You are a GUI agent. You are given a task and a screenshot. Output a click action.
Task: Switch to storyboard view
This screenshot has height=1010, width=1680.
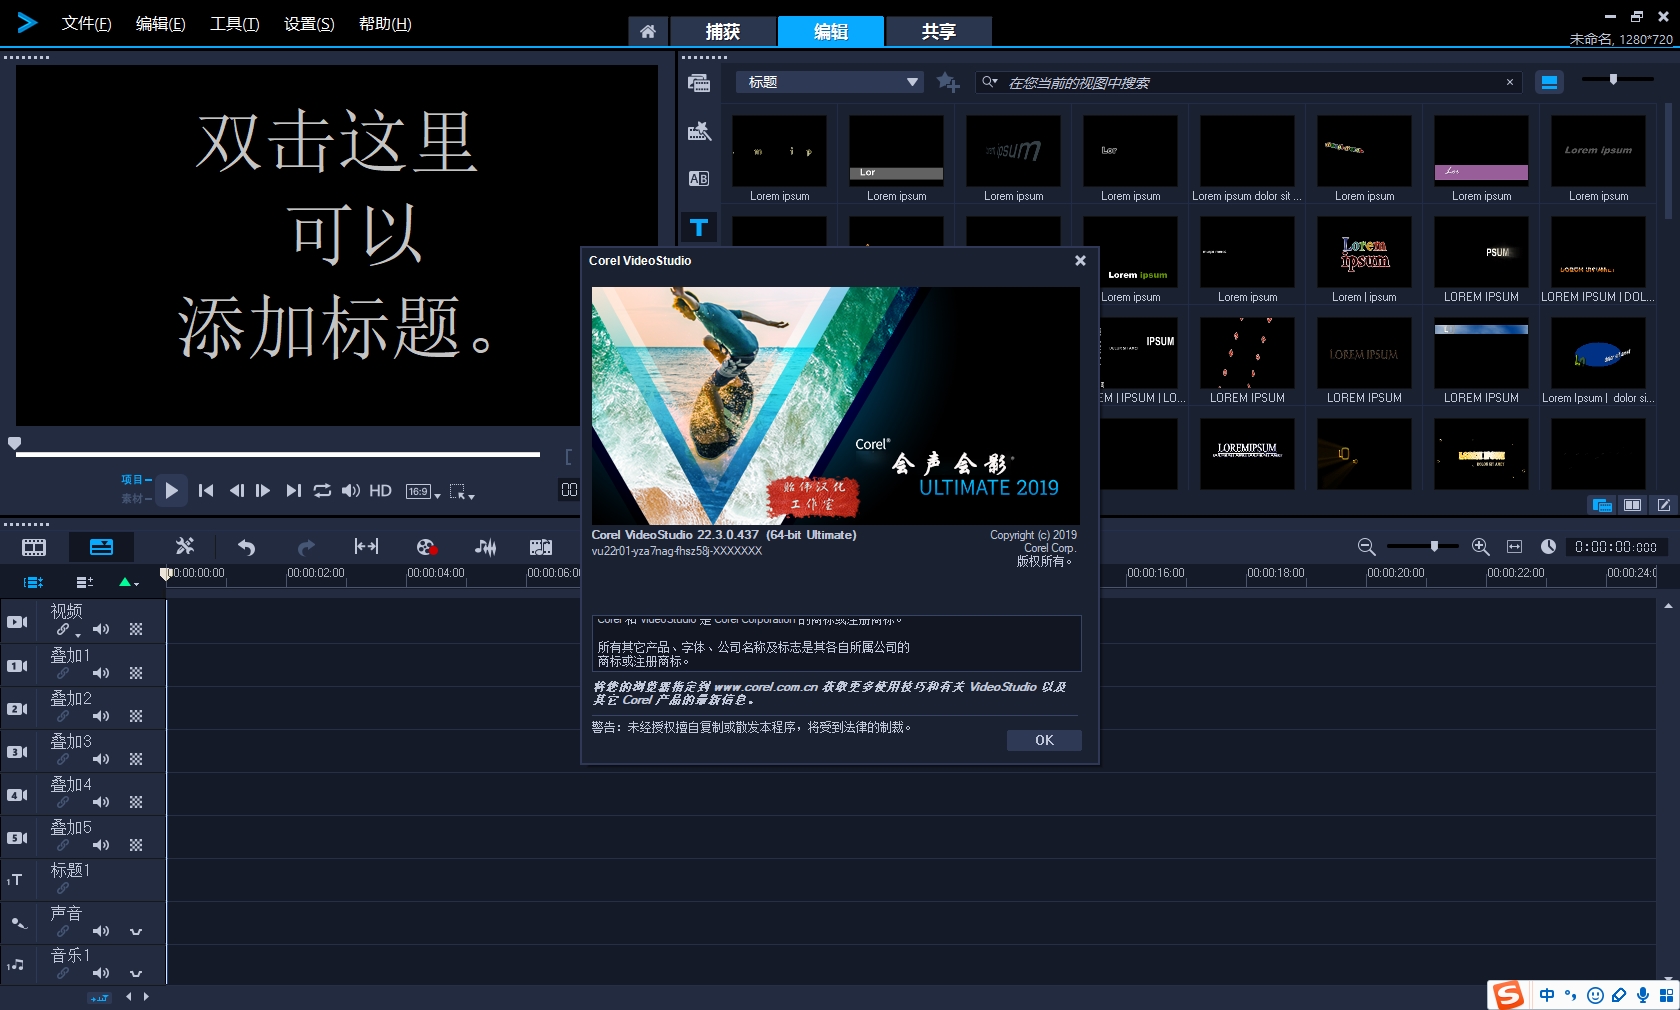click(x=34, y=547)
